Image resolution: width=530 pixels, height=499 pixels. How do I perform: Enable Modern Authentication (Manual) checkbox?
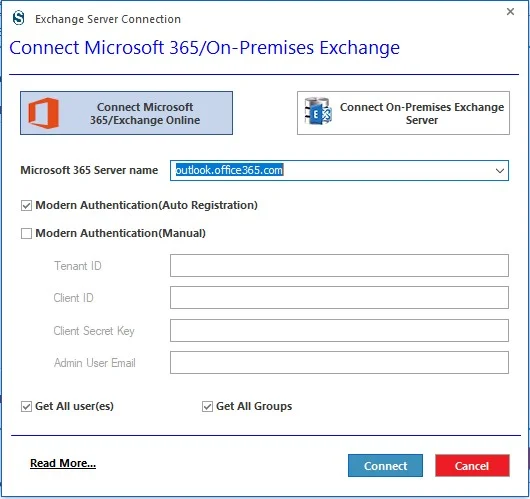point(26,233)
